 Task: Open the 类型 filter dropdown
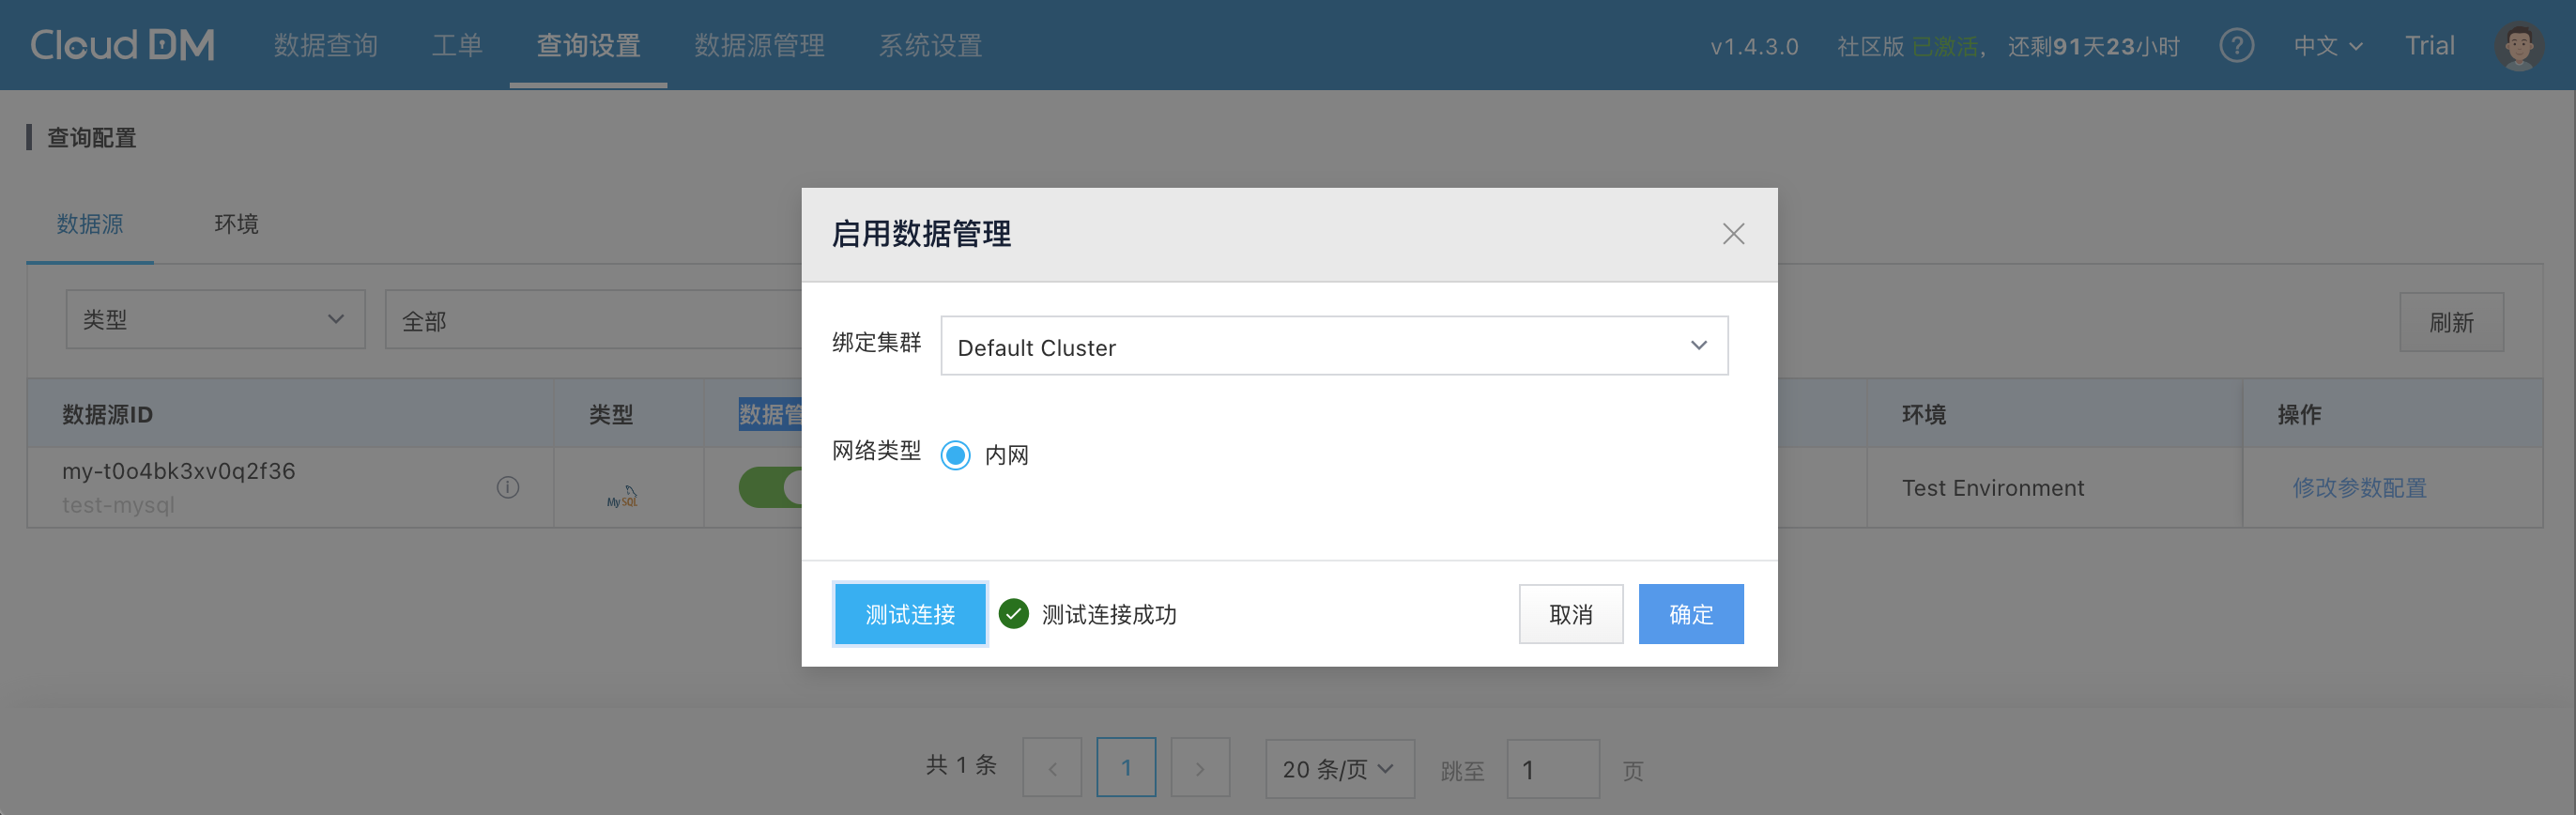[x=215, y=320]
